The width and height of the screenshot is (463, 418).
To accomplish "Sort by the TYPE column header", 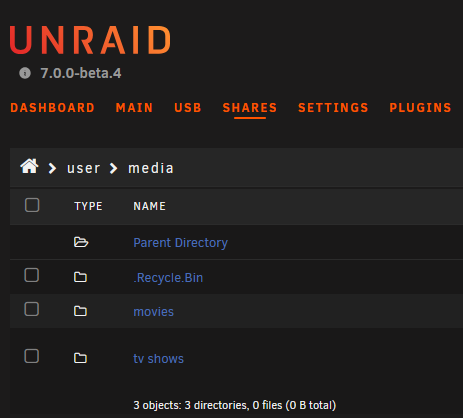I will (88, 206).
